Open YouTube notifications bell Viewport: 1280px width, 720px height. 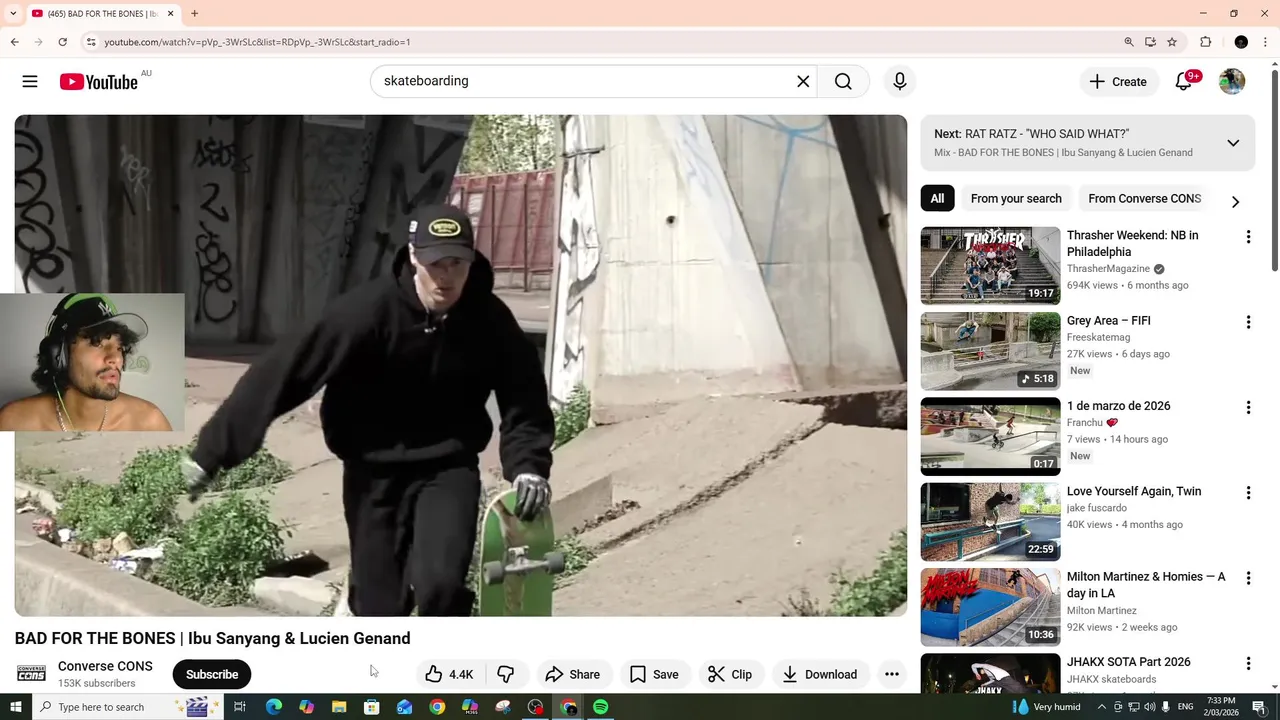coord(1184,82)
